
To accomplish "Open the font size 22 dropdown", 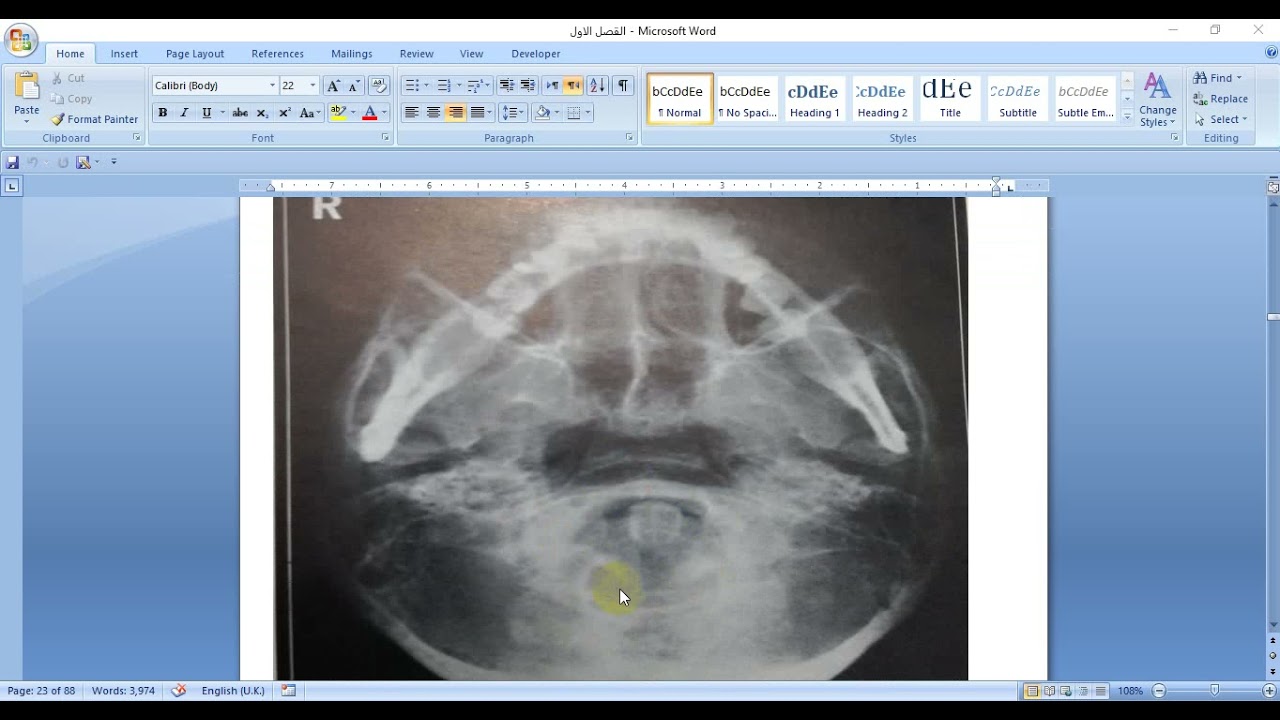I will tap(312, 86).
